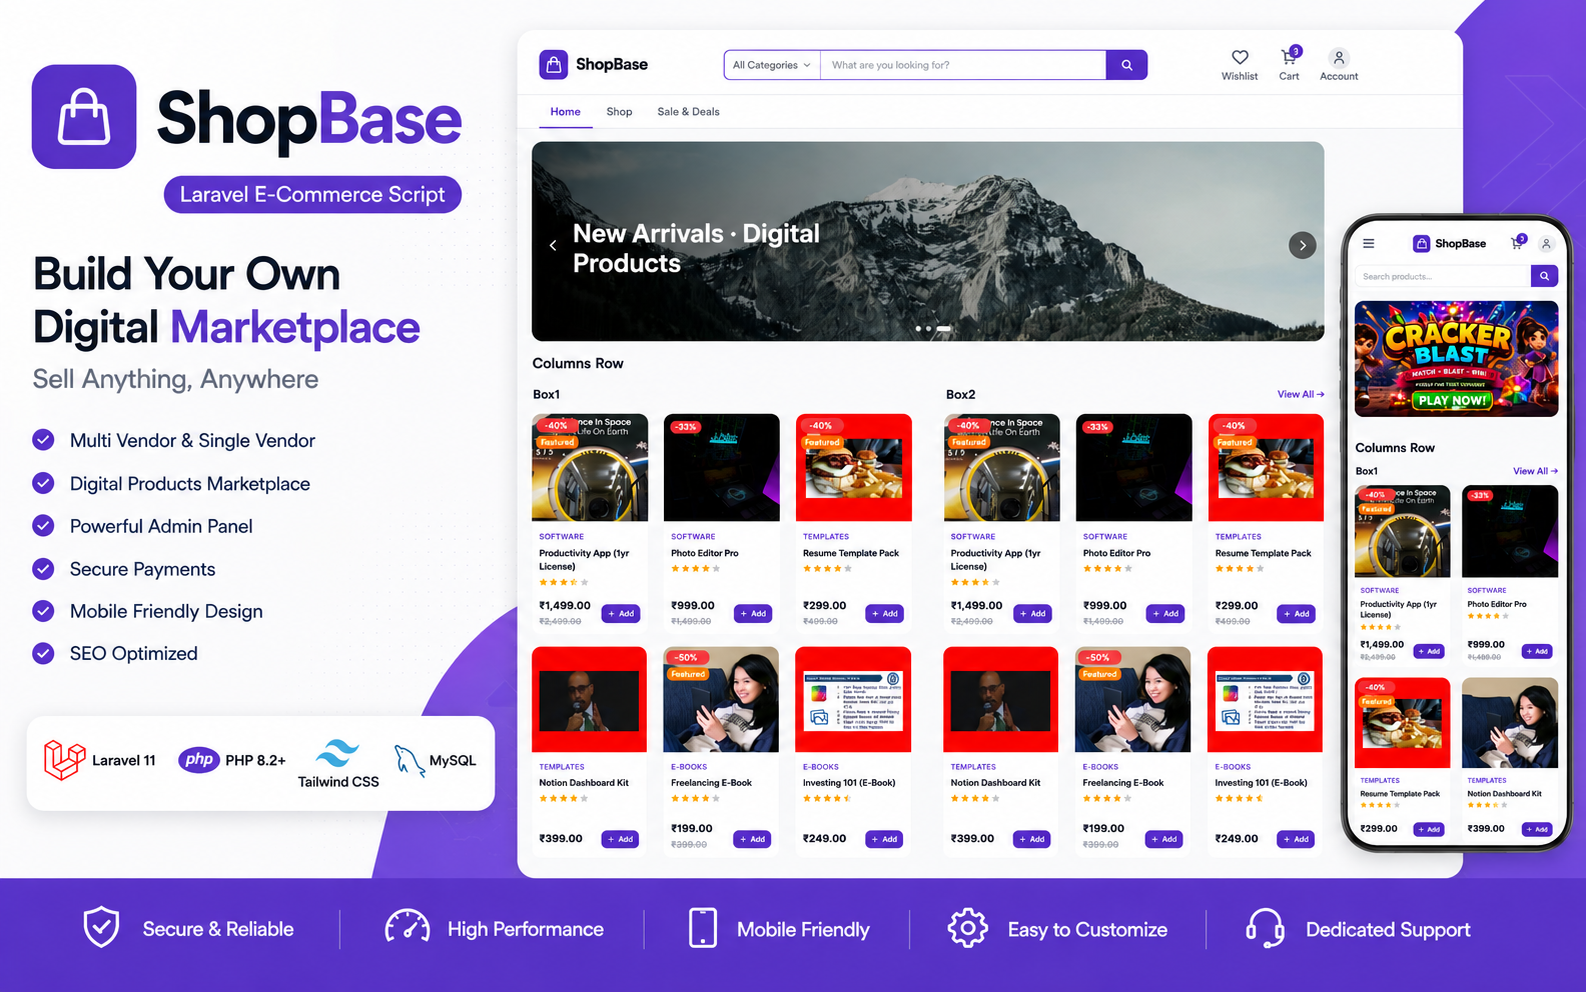Tap the Cracker Blast banner on the phone
This screenshot has width=1586, height=992.
click(1456, 358)
